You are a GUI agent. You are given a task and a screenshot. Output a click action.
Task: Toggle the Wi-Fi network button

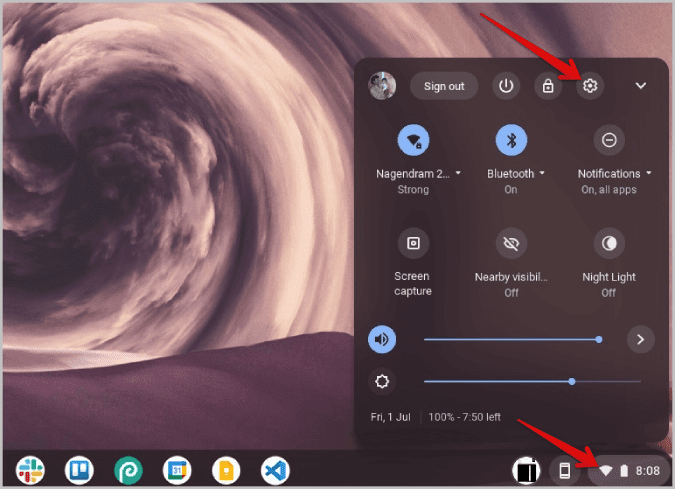[x=413, y=140]
